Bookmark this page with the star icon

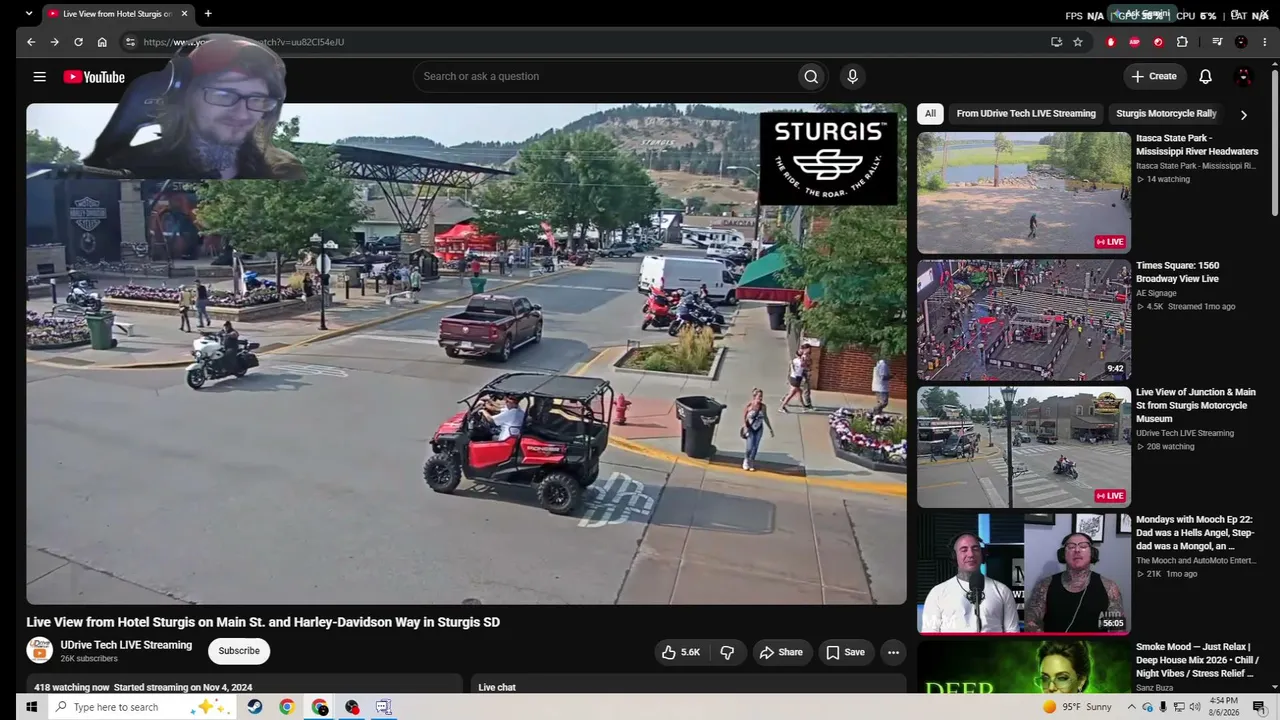[x=1078, y=42]
